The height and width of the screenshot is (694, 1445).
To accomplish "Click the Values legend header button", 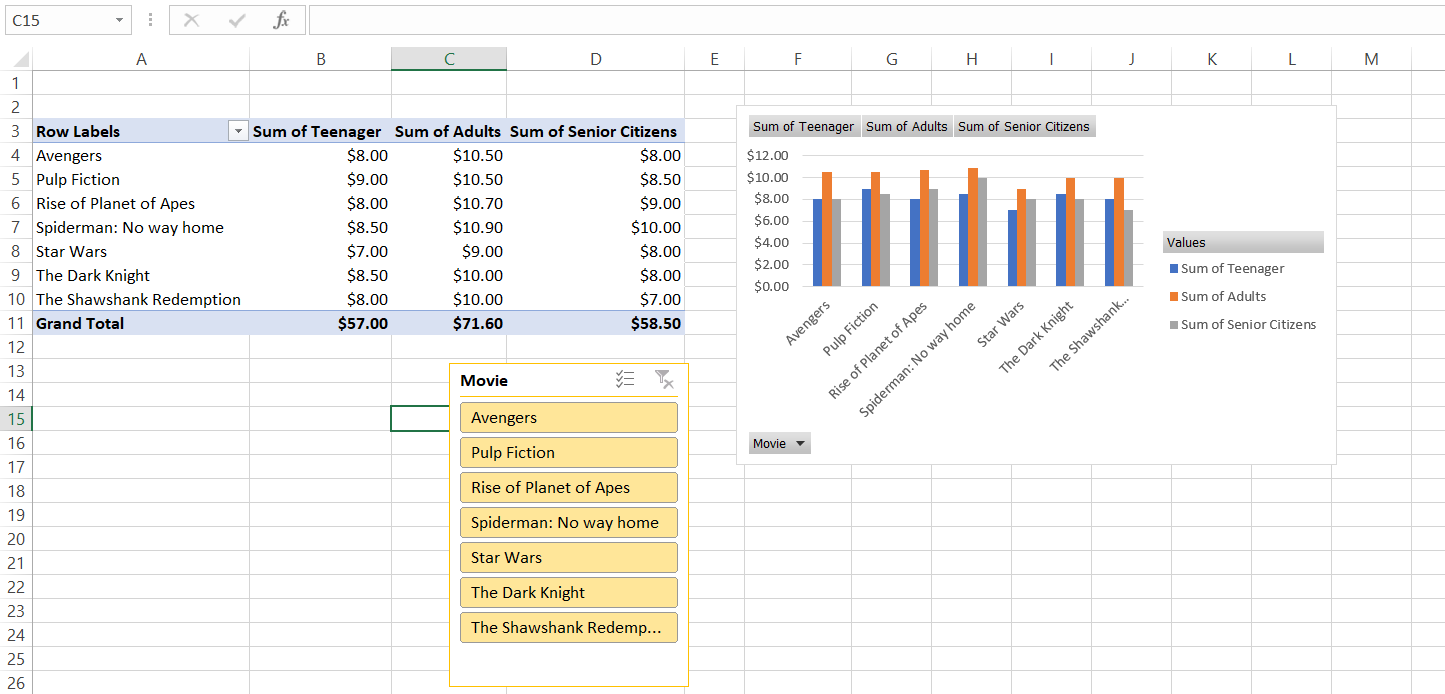I will (1243, 242).
